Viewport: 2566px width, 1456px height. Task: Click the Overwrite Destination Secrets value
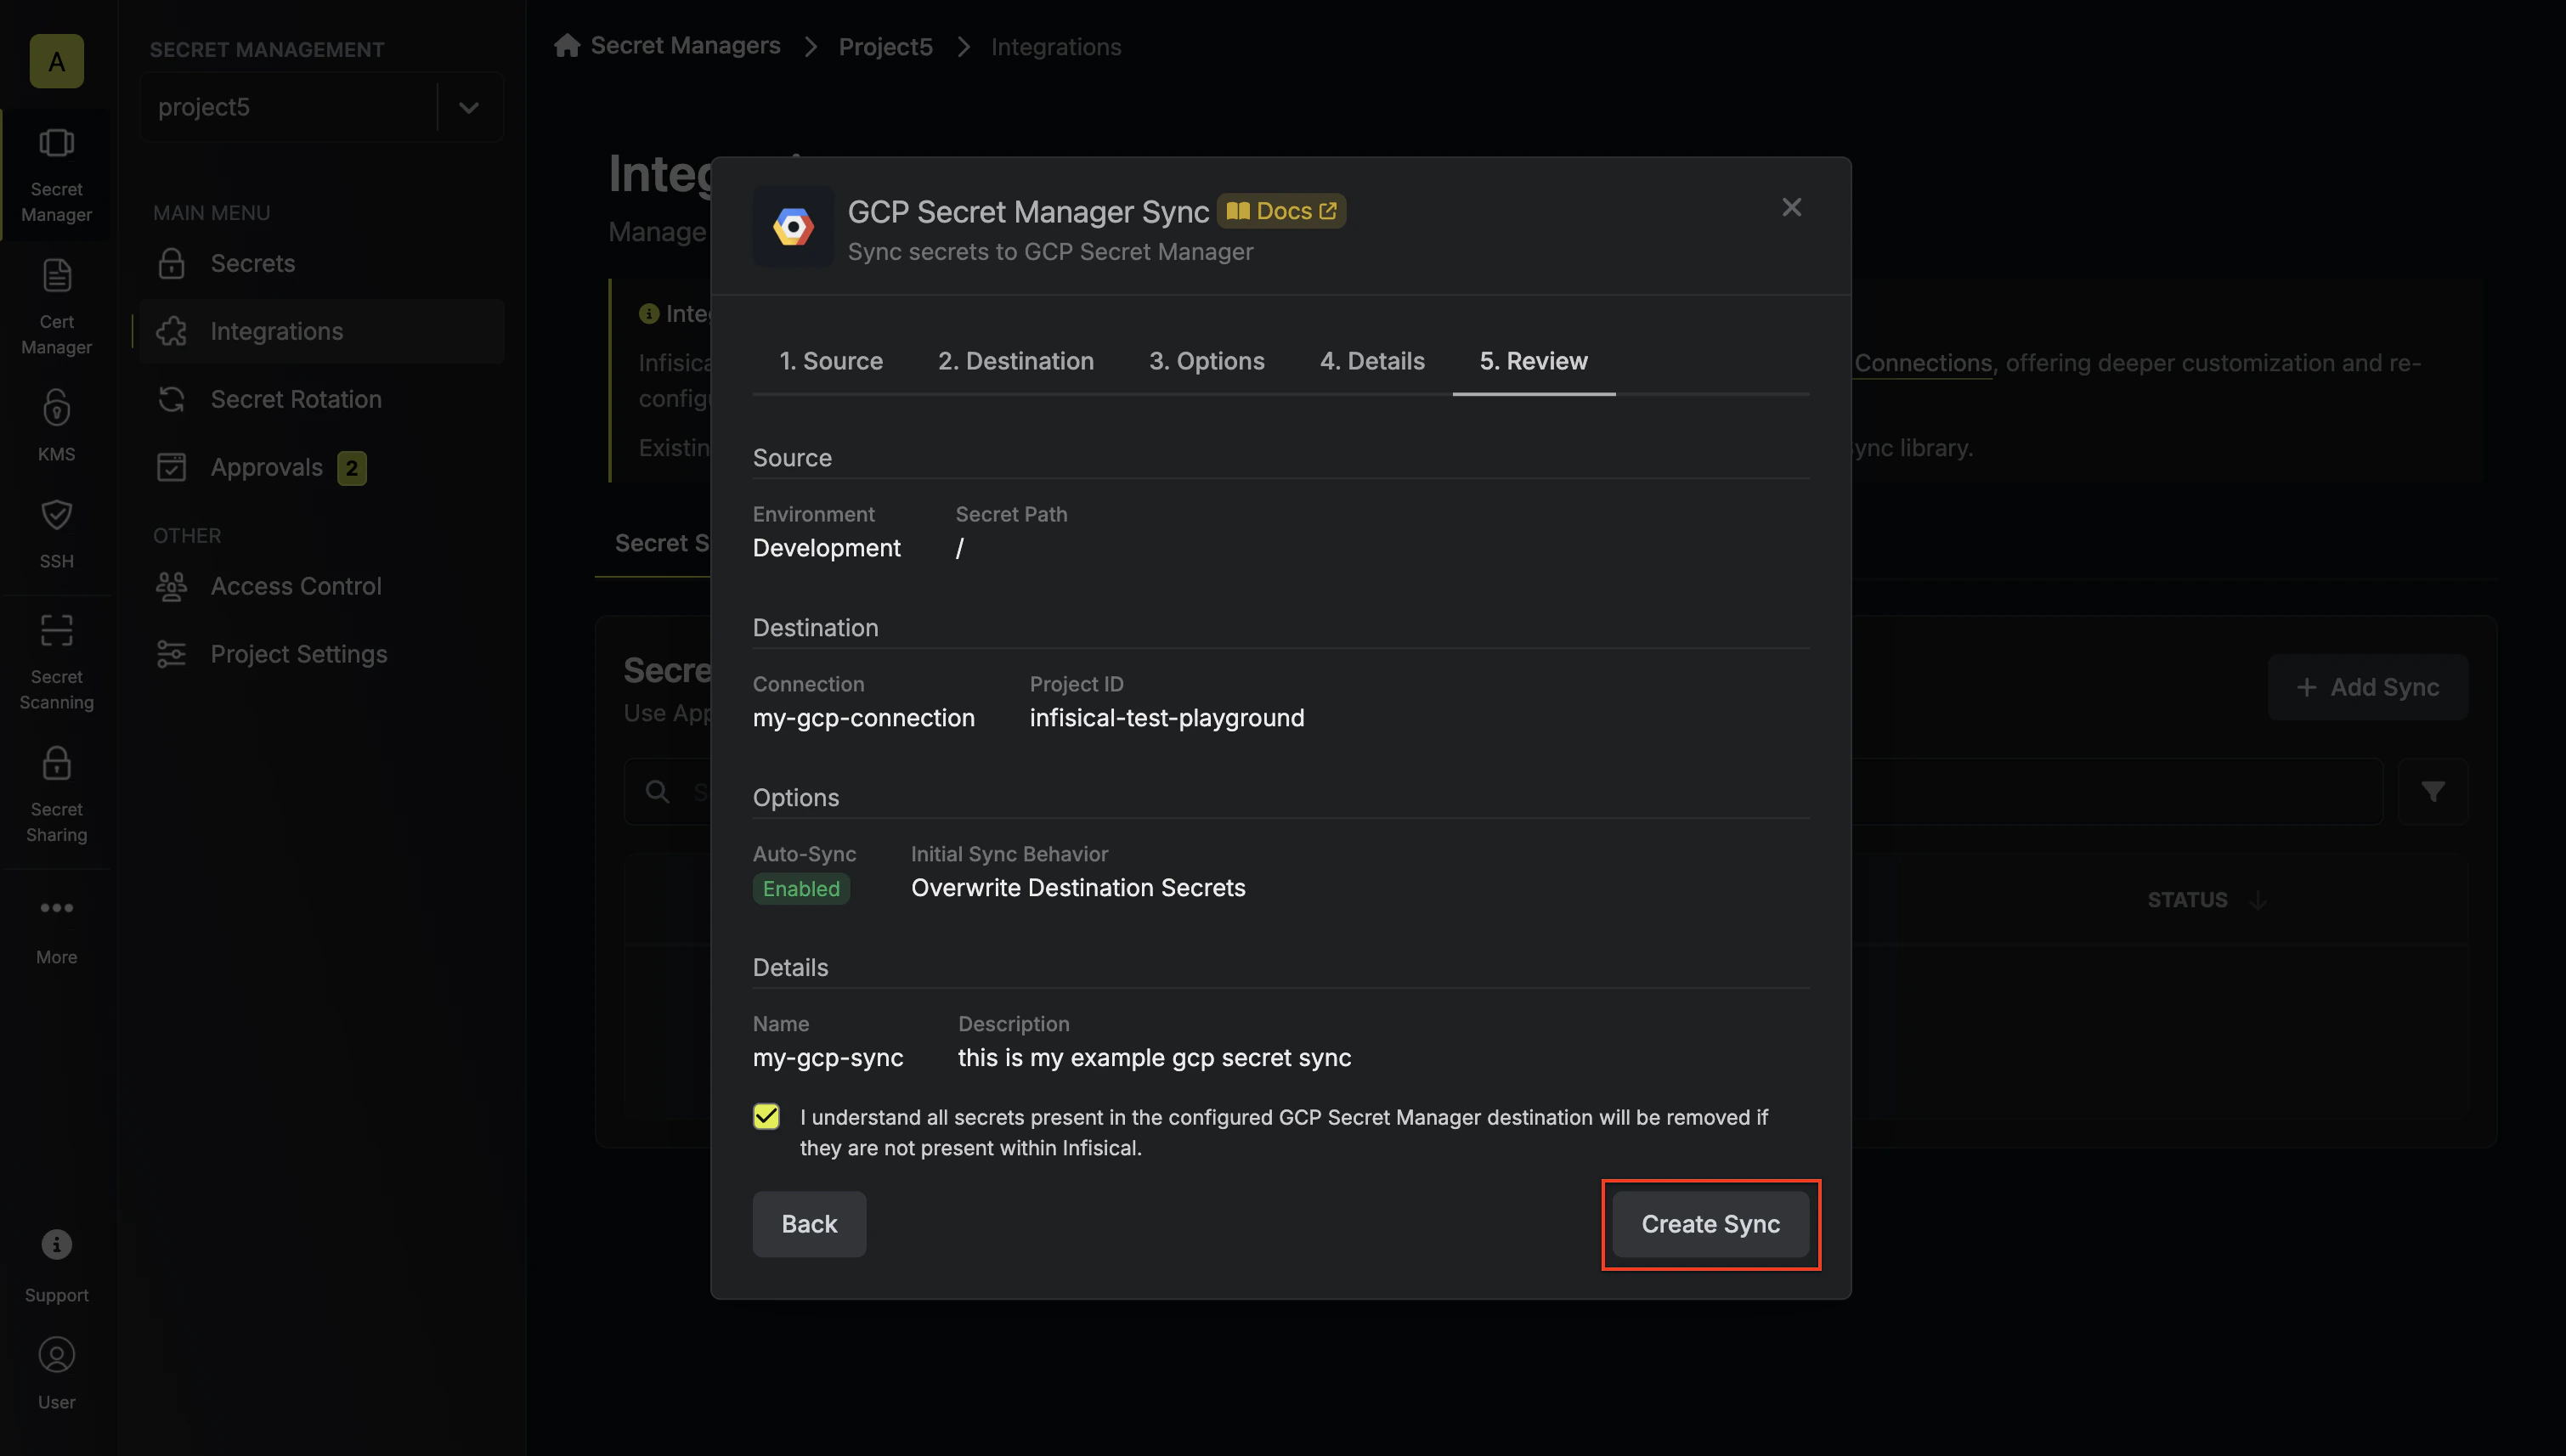[1078, 887]
